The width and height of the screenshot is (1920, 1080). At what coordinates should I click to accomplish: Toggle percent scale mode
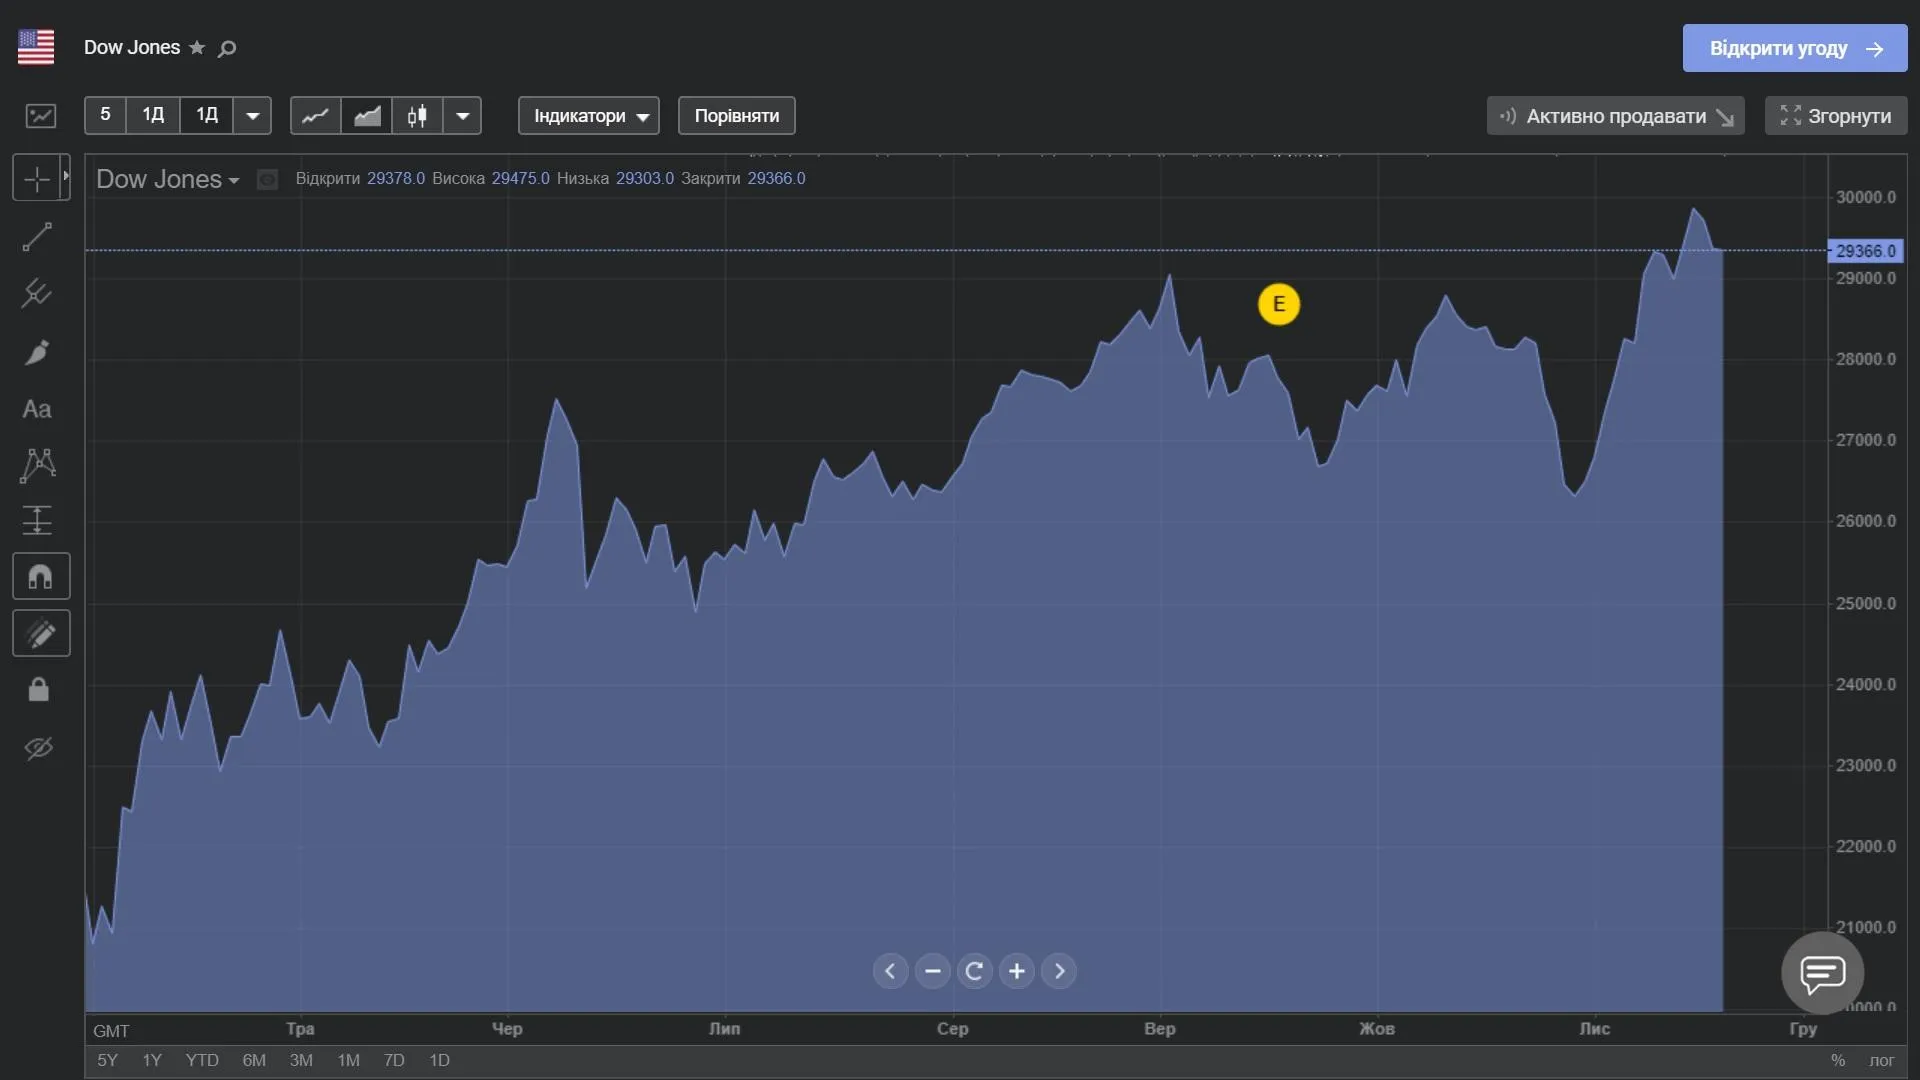click(x=1838, y=1060)
